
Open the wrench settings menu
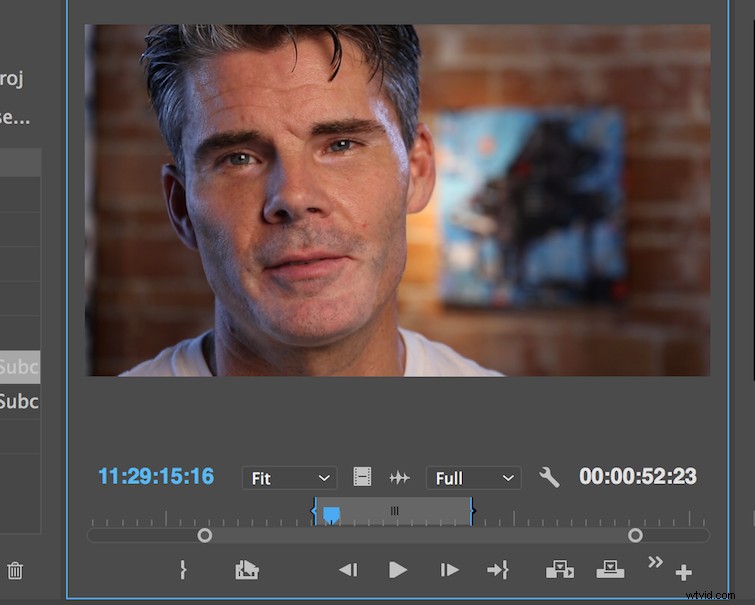click(x=549, y=477)
